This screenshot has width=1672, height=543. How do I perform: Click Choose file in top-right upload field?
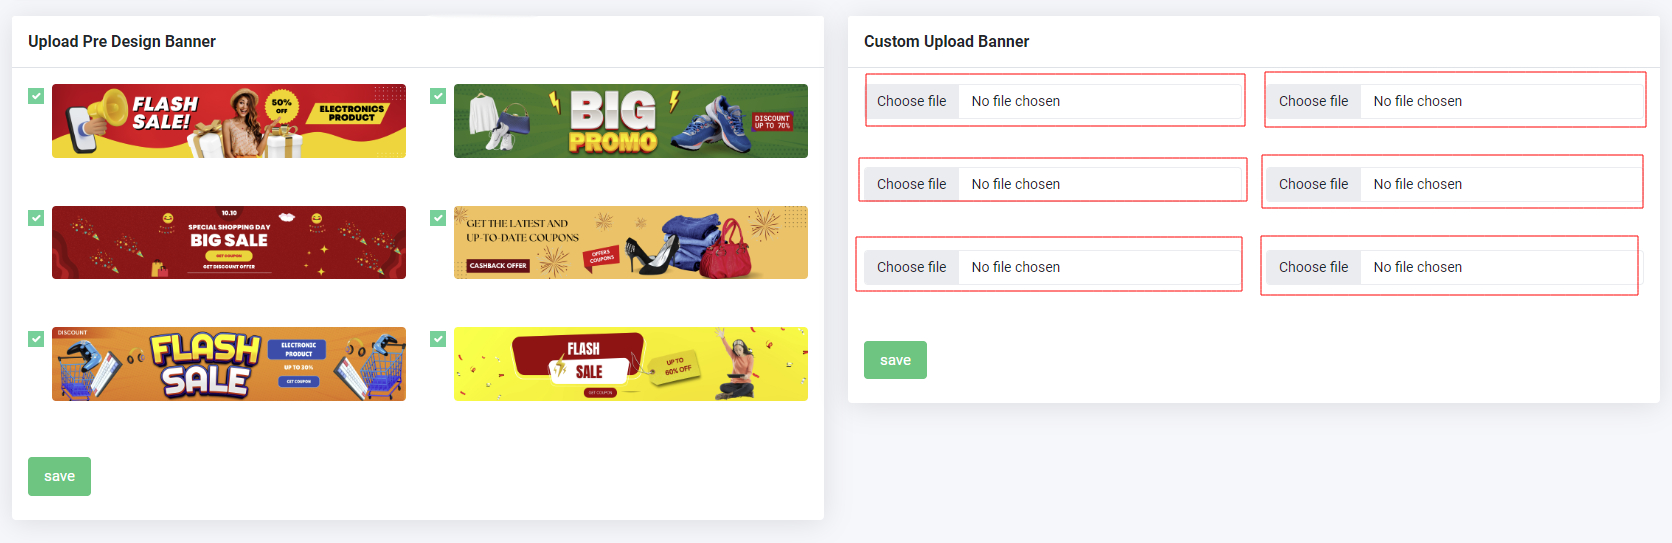[x=1313, y=101]
